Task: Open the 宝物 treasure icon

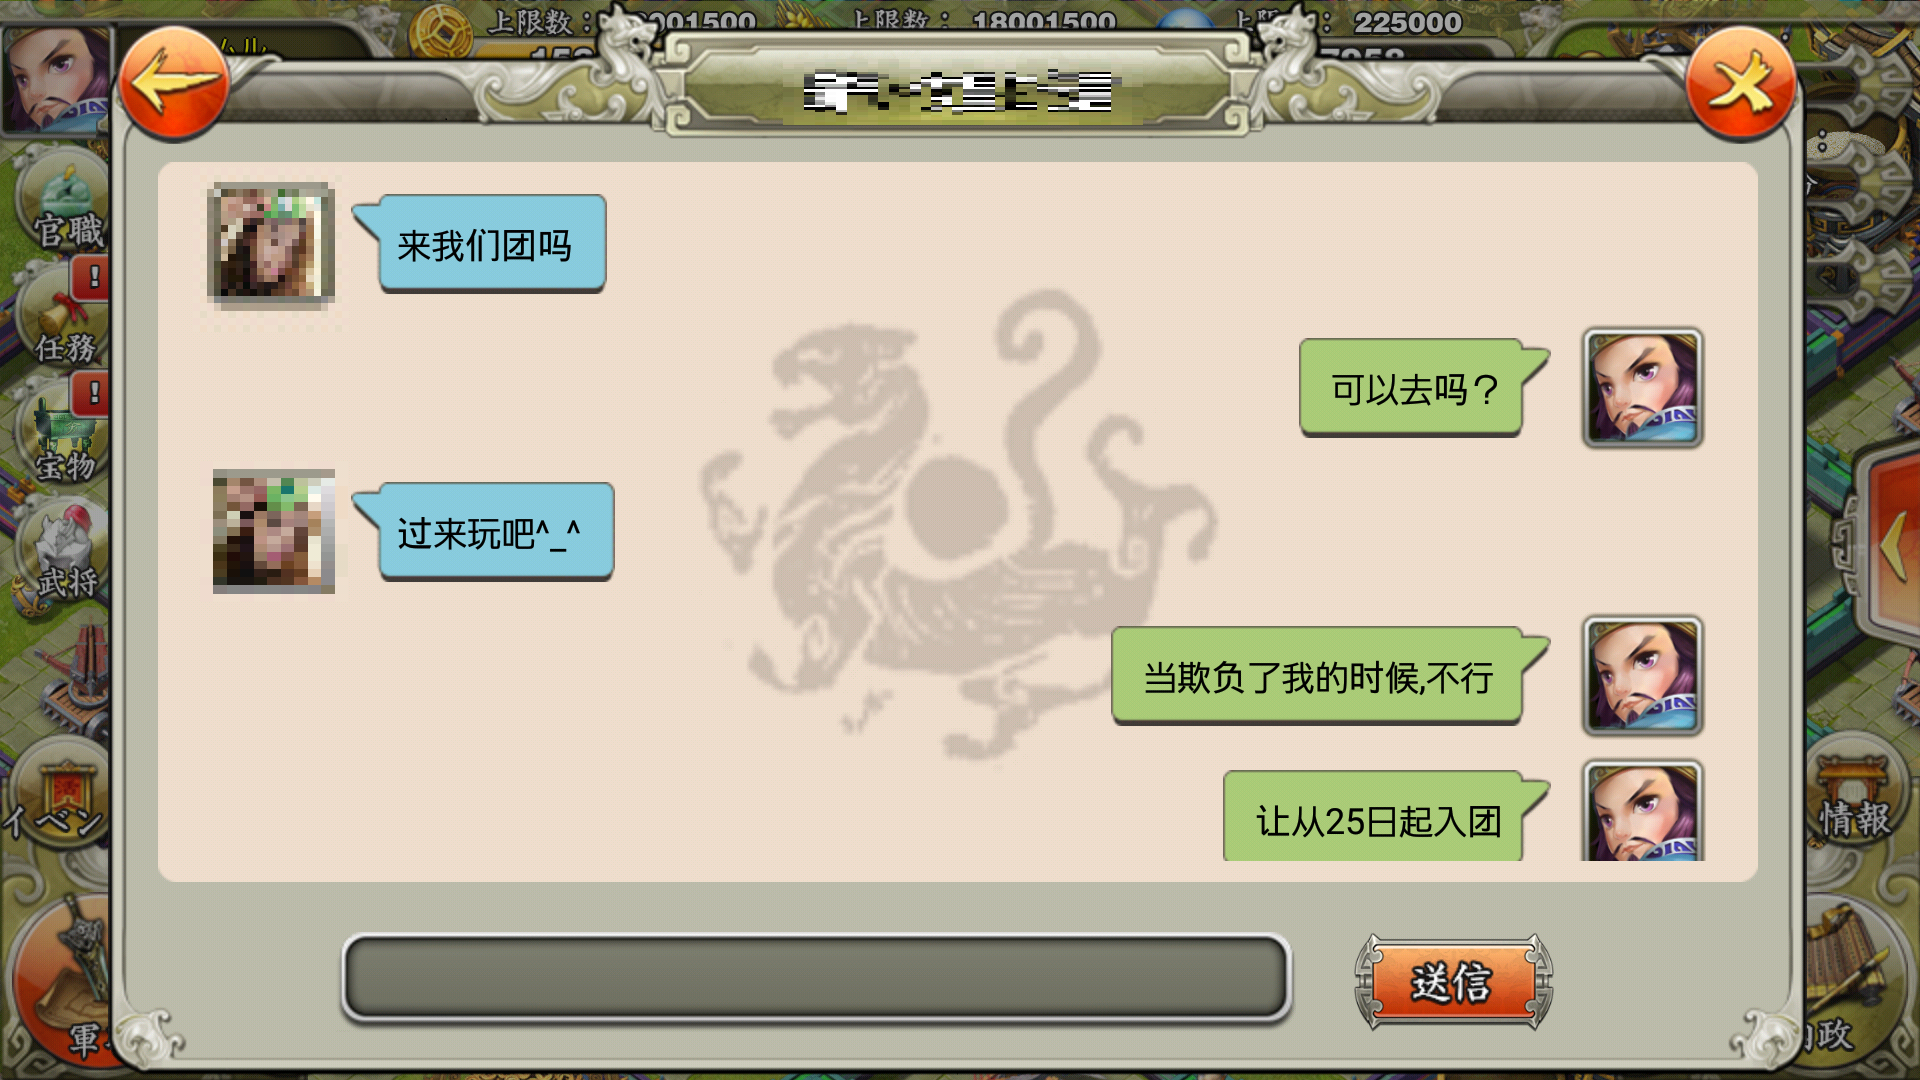Action: (x=62, y=436)
